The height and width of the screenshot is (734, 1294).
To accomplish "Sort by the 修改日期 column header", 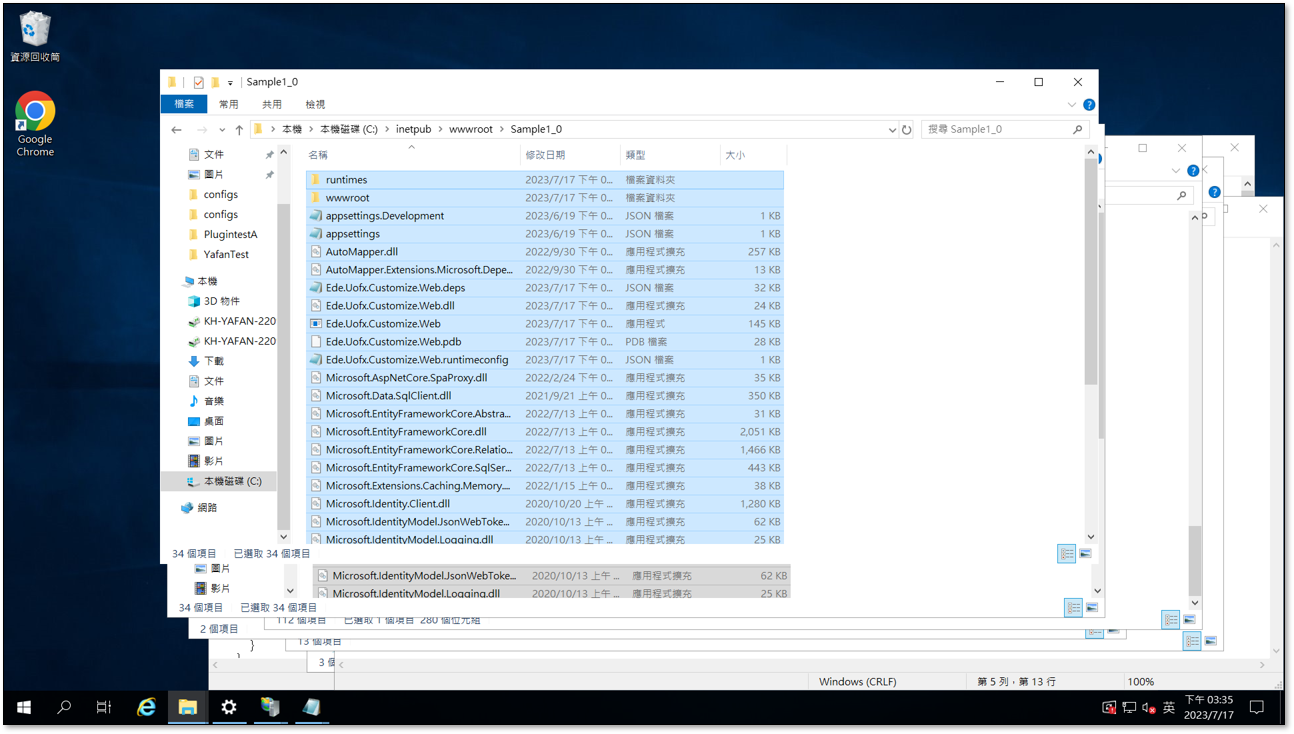I will click(x=570, y=155).
